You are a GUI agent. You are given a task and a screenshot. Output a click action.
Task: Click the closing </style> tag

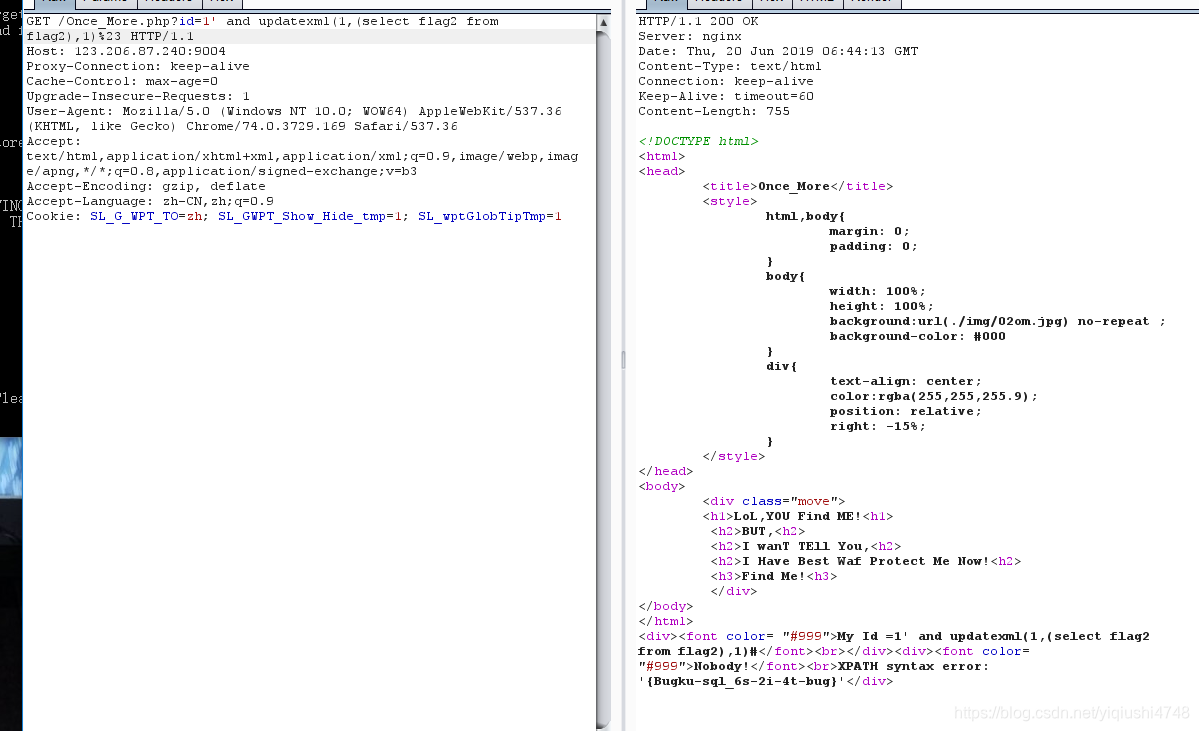733,456
